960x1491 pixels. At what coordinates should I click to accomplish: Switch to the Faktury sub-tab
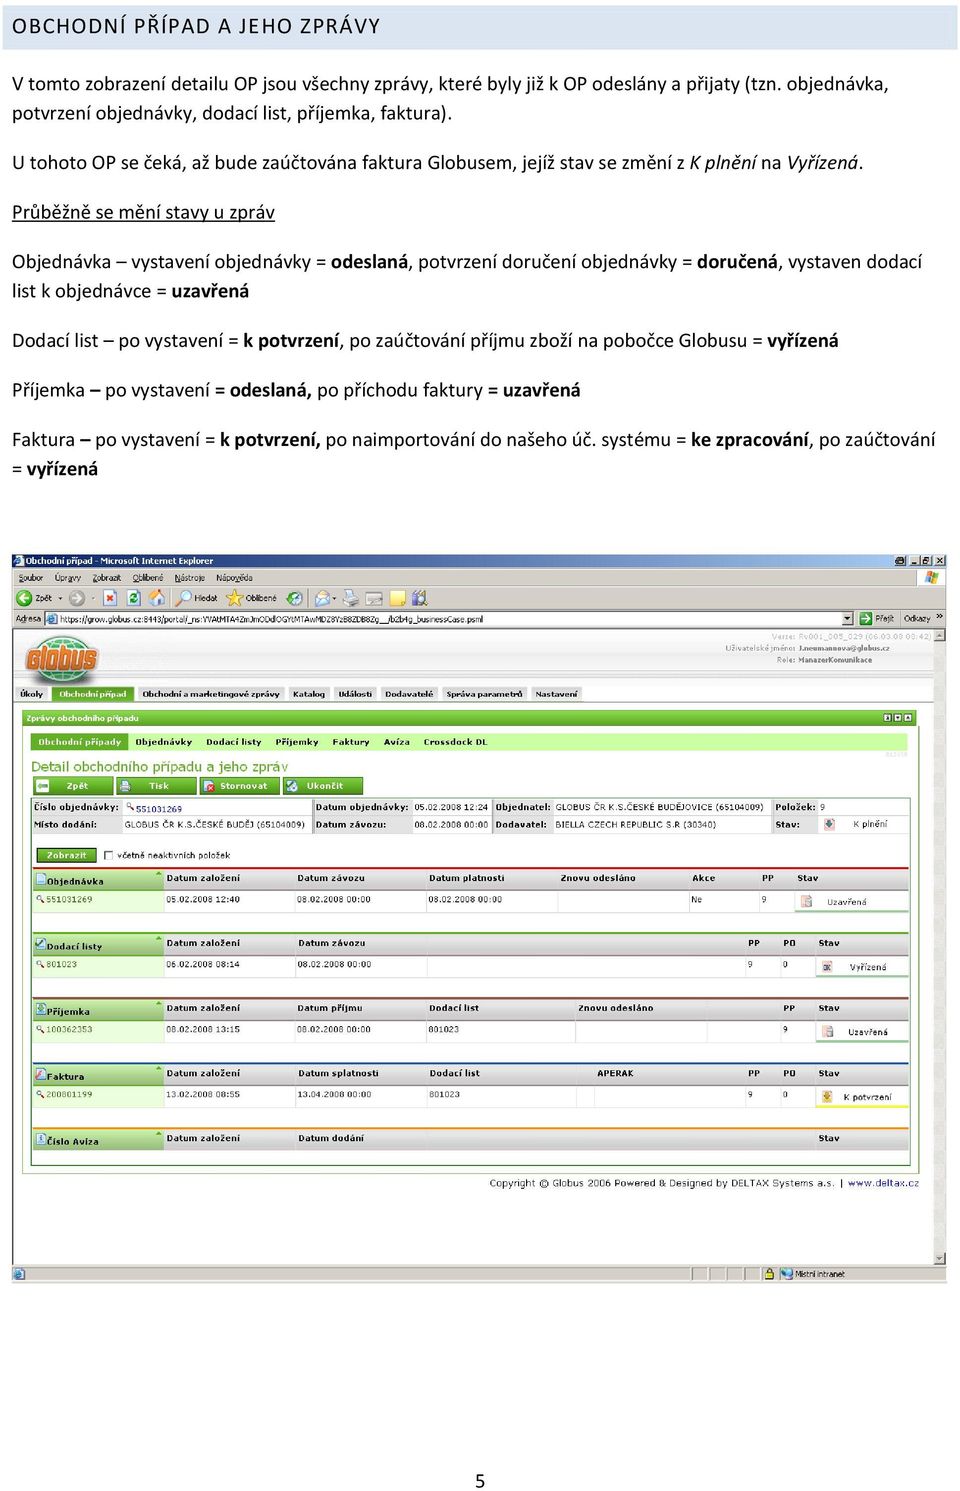pos(351,742)
